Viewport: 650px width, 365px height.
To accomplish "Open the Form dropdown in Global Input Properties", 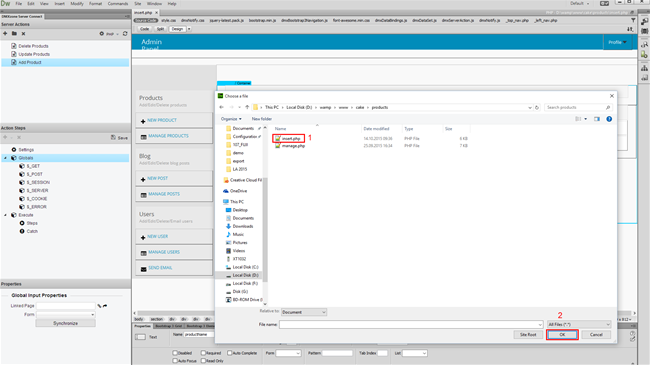I will pos(65,315).
